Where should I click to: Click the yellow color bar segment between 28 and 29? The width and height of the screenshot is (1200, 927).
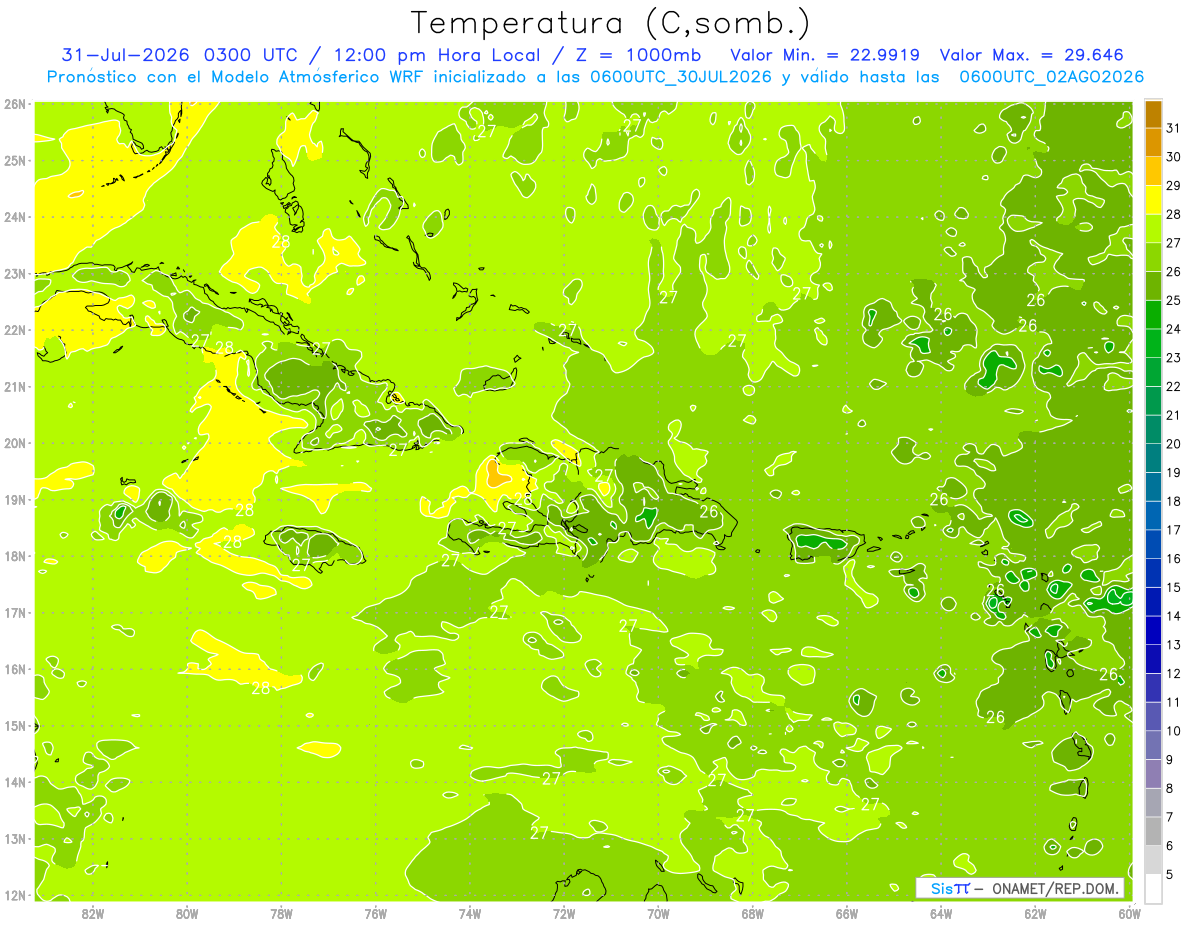(1153, 199)
